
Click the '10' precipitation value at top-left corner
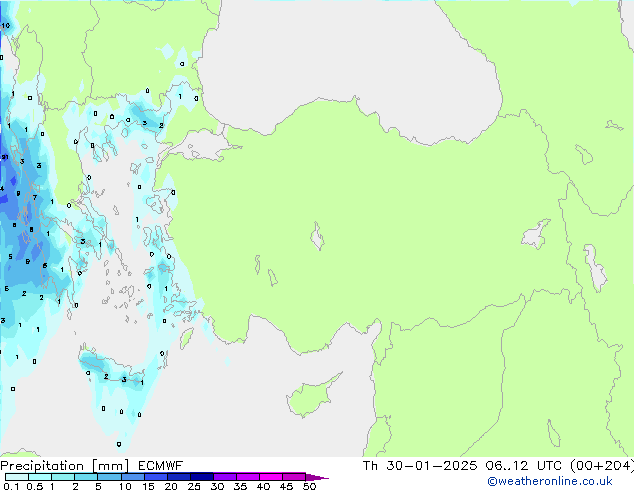point(6,25)
